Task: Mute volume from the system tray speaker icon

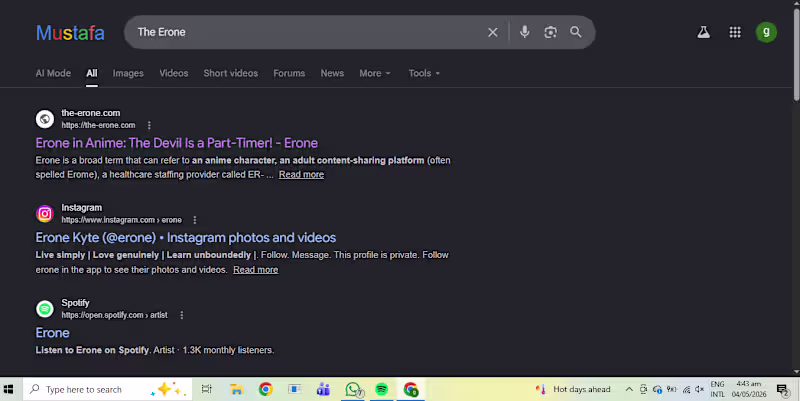Action: pyautogui.click(x=699, y=389)
